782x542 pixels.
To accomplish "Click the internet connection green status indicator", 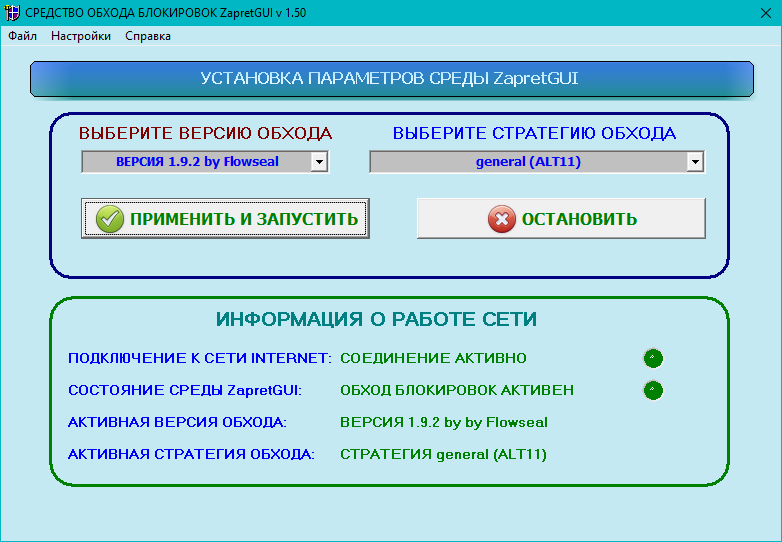I will coord(653,358).
